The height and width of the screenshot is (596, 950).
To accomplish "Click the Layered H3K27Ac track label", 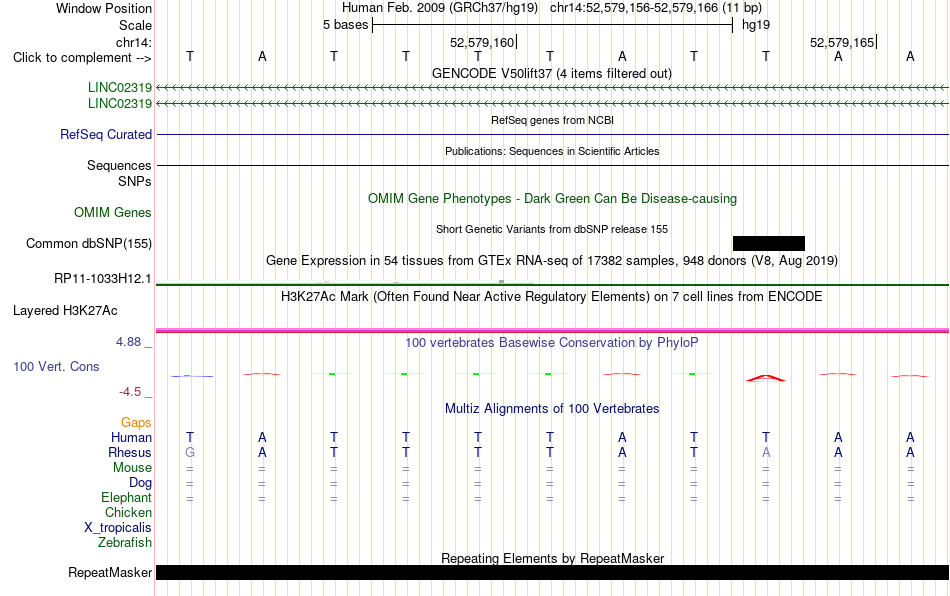I will pyautogui.click(x=65, y=311).
